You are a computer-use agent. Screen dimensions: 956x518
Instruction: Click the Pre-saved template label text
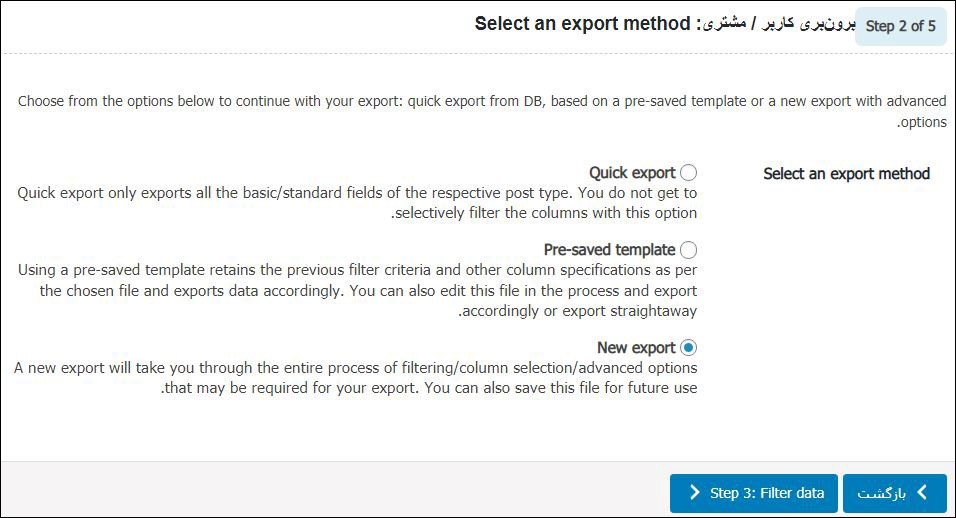pyautogui.click(x=609, y=250)
